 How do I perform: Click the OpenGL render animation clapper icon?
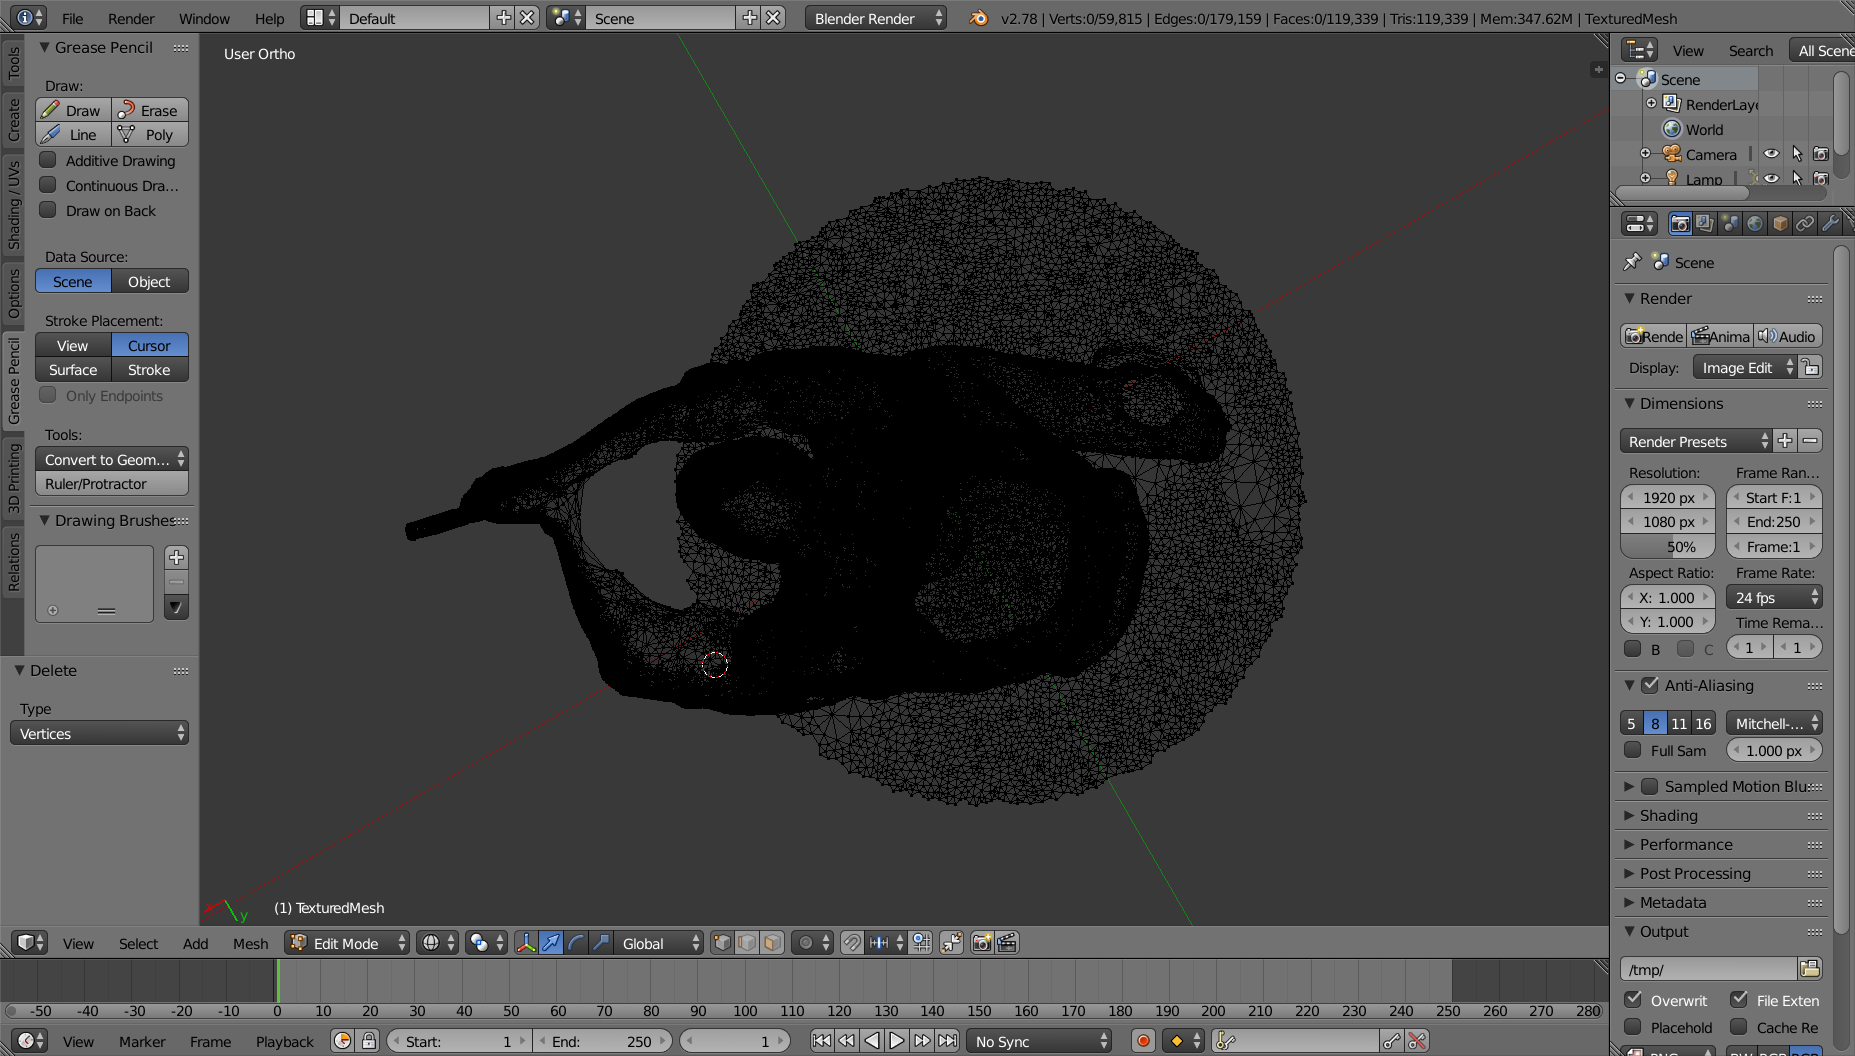point(1007,943)
